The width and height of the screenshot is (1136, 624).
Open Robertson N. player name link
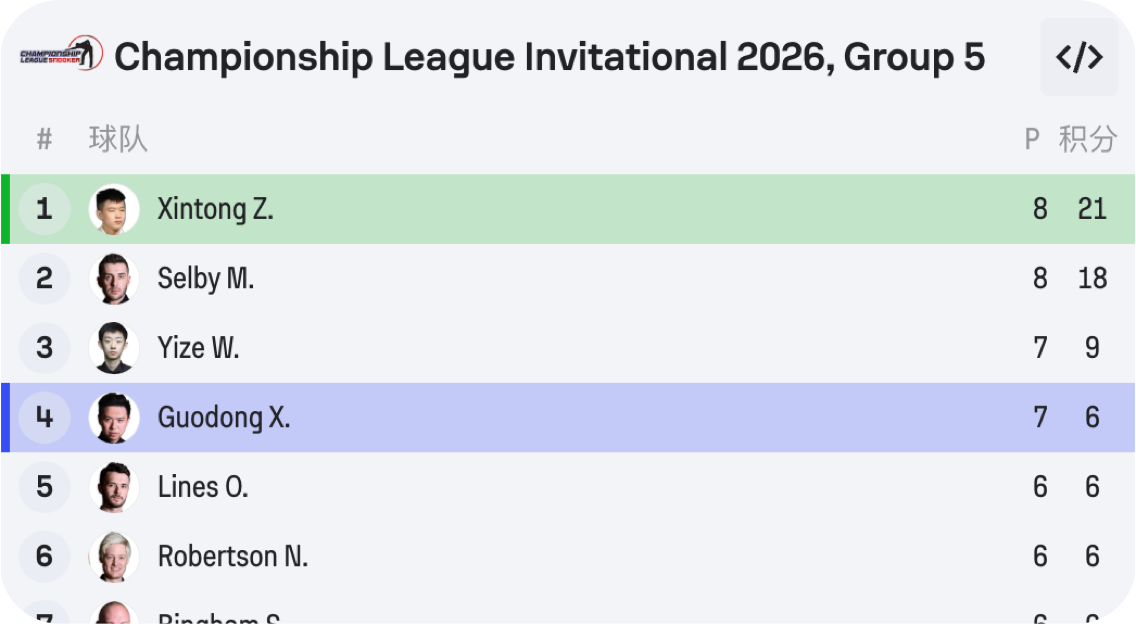pos(233,556)
